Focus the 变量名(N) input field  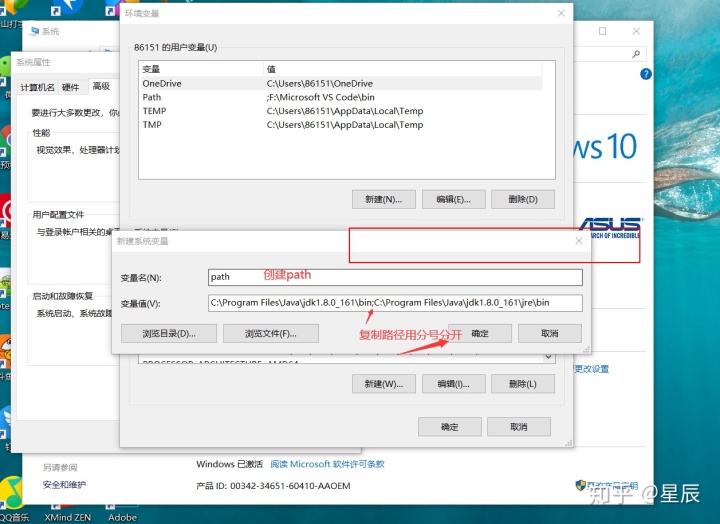395,277
